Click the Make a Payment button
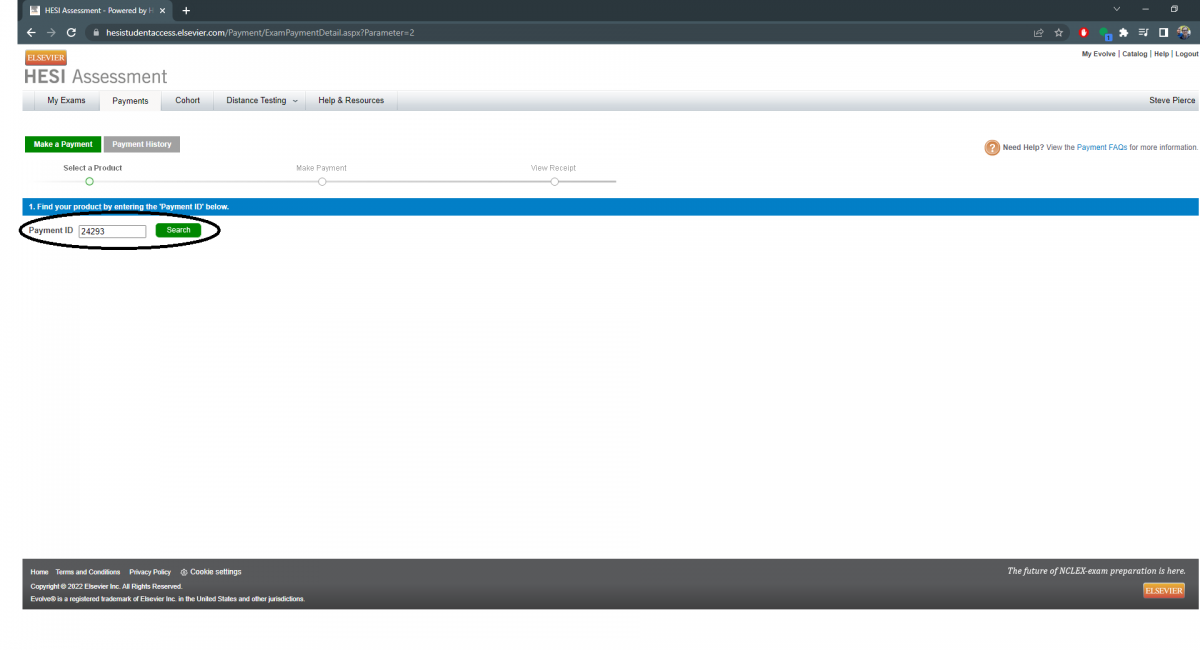The width and height of the screenshot is (1200, 650). click(x=63, y=144)
